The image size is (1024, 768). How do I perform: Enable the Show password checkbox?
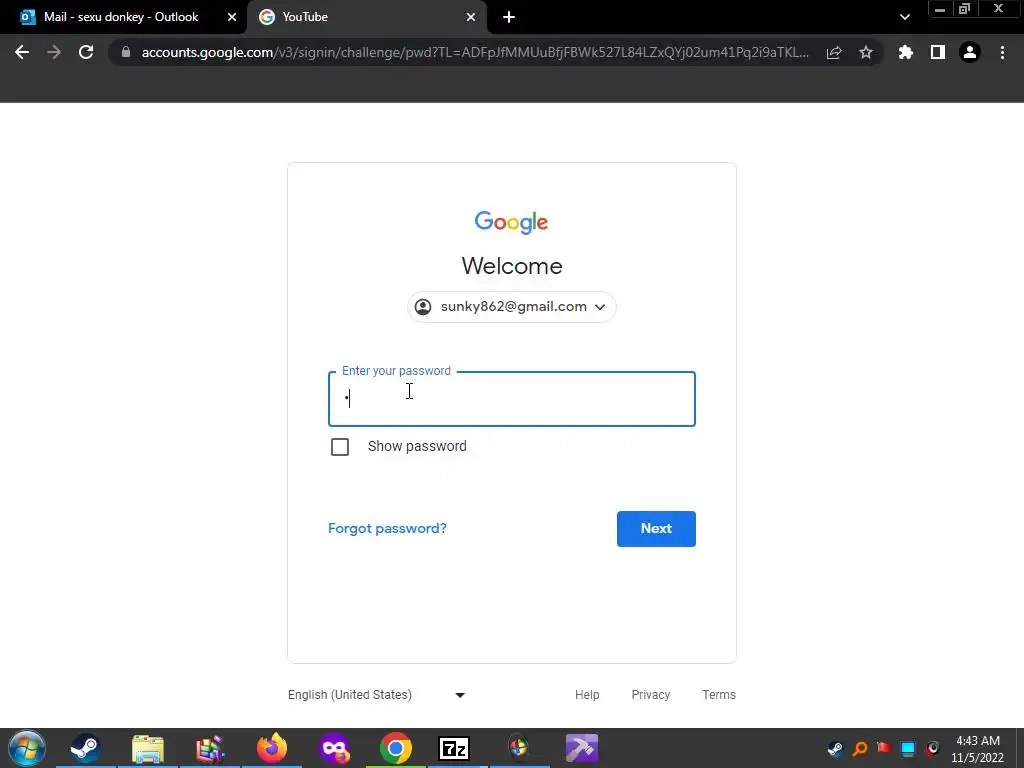coord(340,447)
